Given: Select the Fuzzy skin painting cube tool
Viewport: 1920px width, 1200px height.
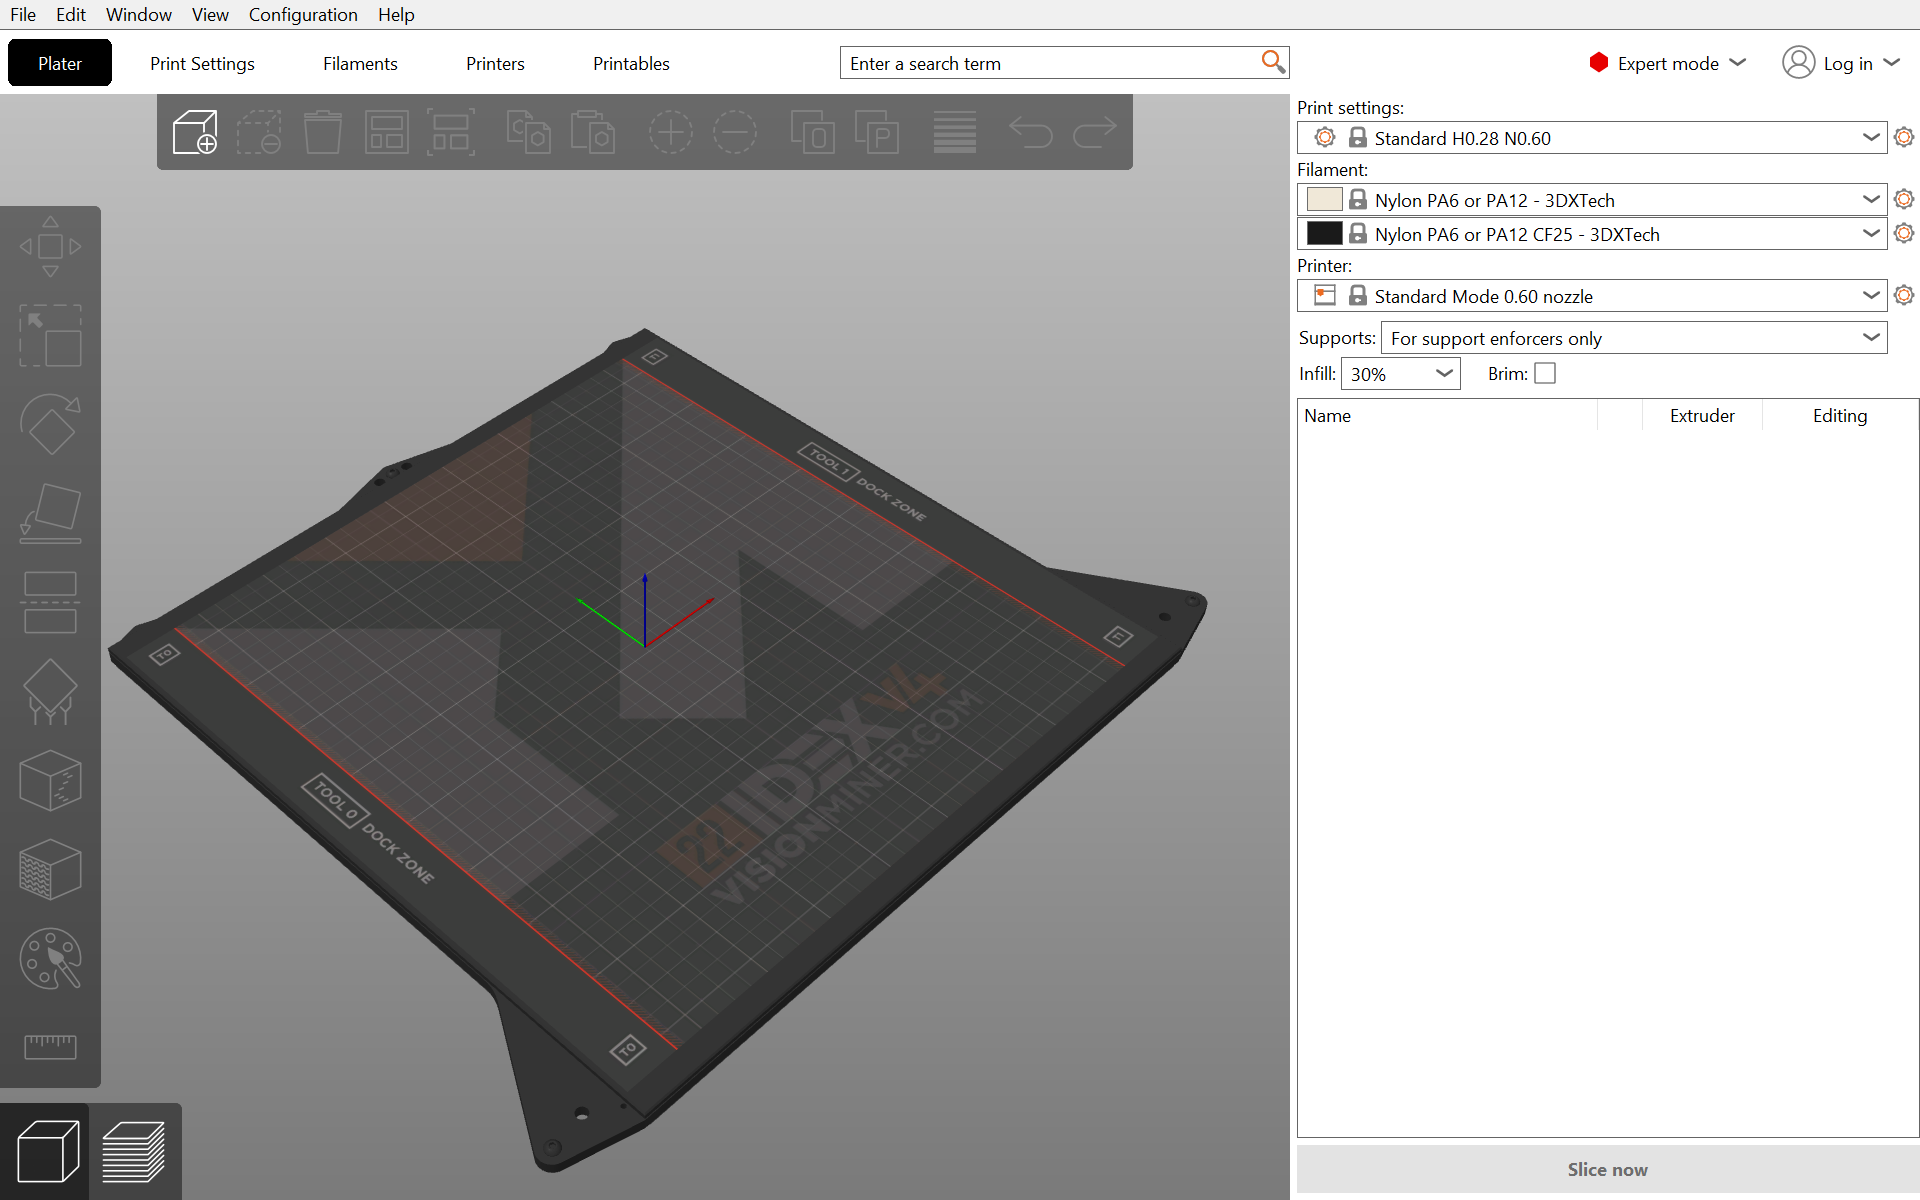Looking at the screenshot, I should point(50,870).
